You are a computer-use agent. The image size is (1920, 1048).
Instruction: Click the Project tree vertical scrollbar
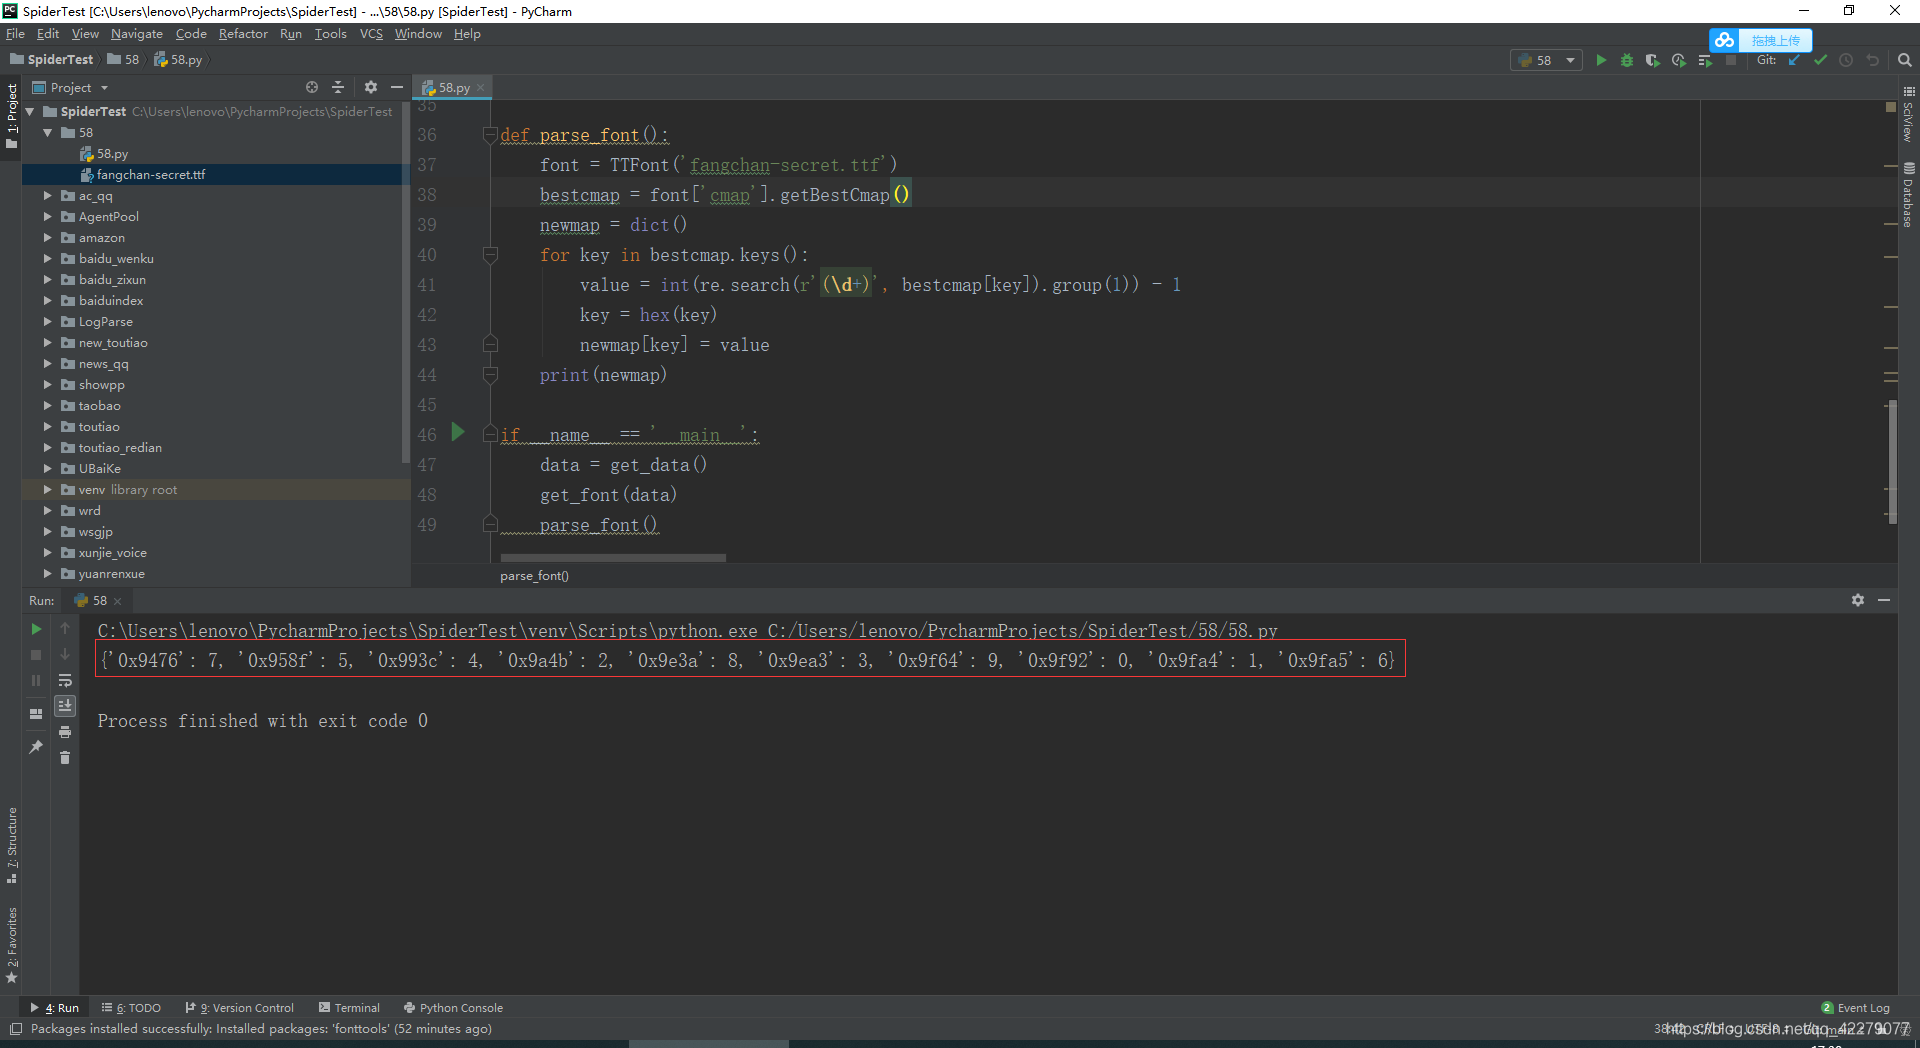tap(405, 280)
